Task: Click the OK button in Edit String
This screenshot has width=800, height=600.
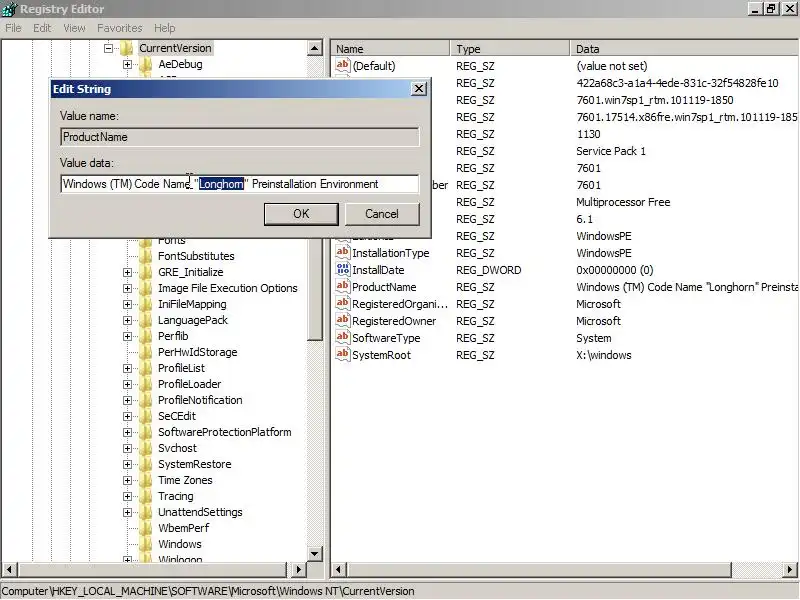Action: pyautogui.click(x=301, y=214)
